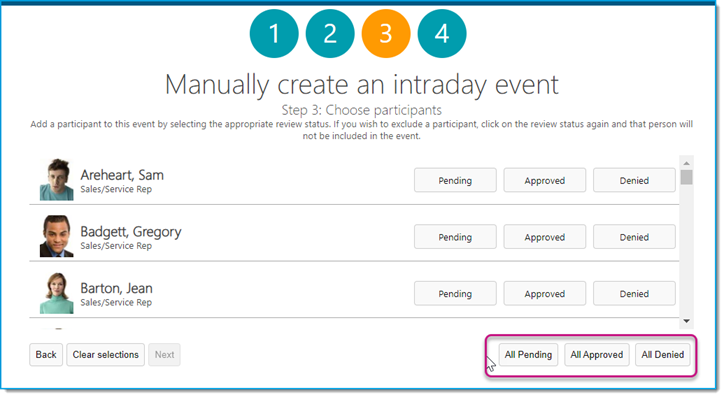
Task: Click Step 3: Choose participants subtitle
Action: 362,110
